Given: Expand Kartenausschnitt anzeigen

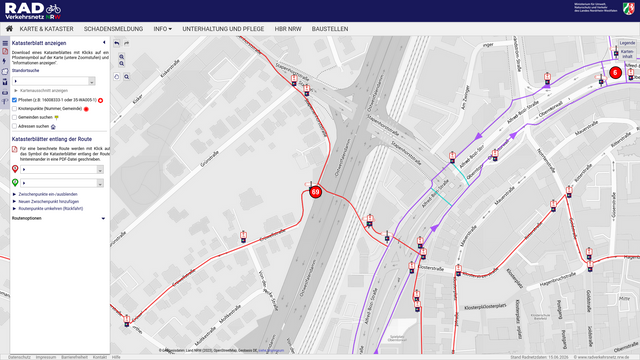Looking at the screenshot, I should click(41, 91).
